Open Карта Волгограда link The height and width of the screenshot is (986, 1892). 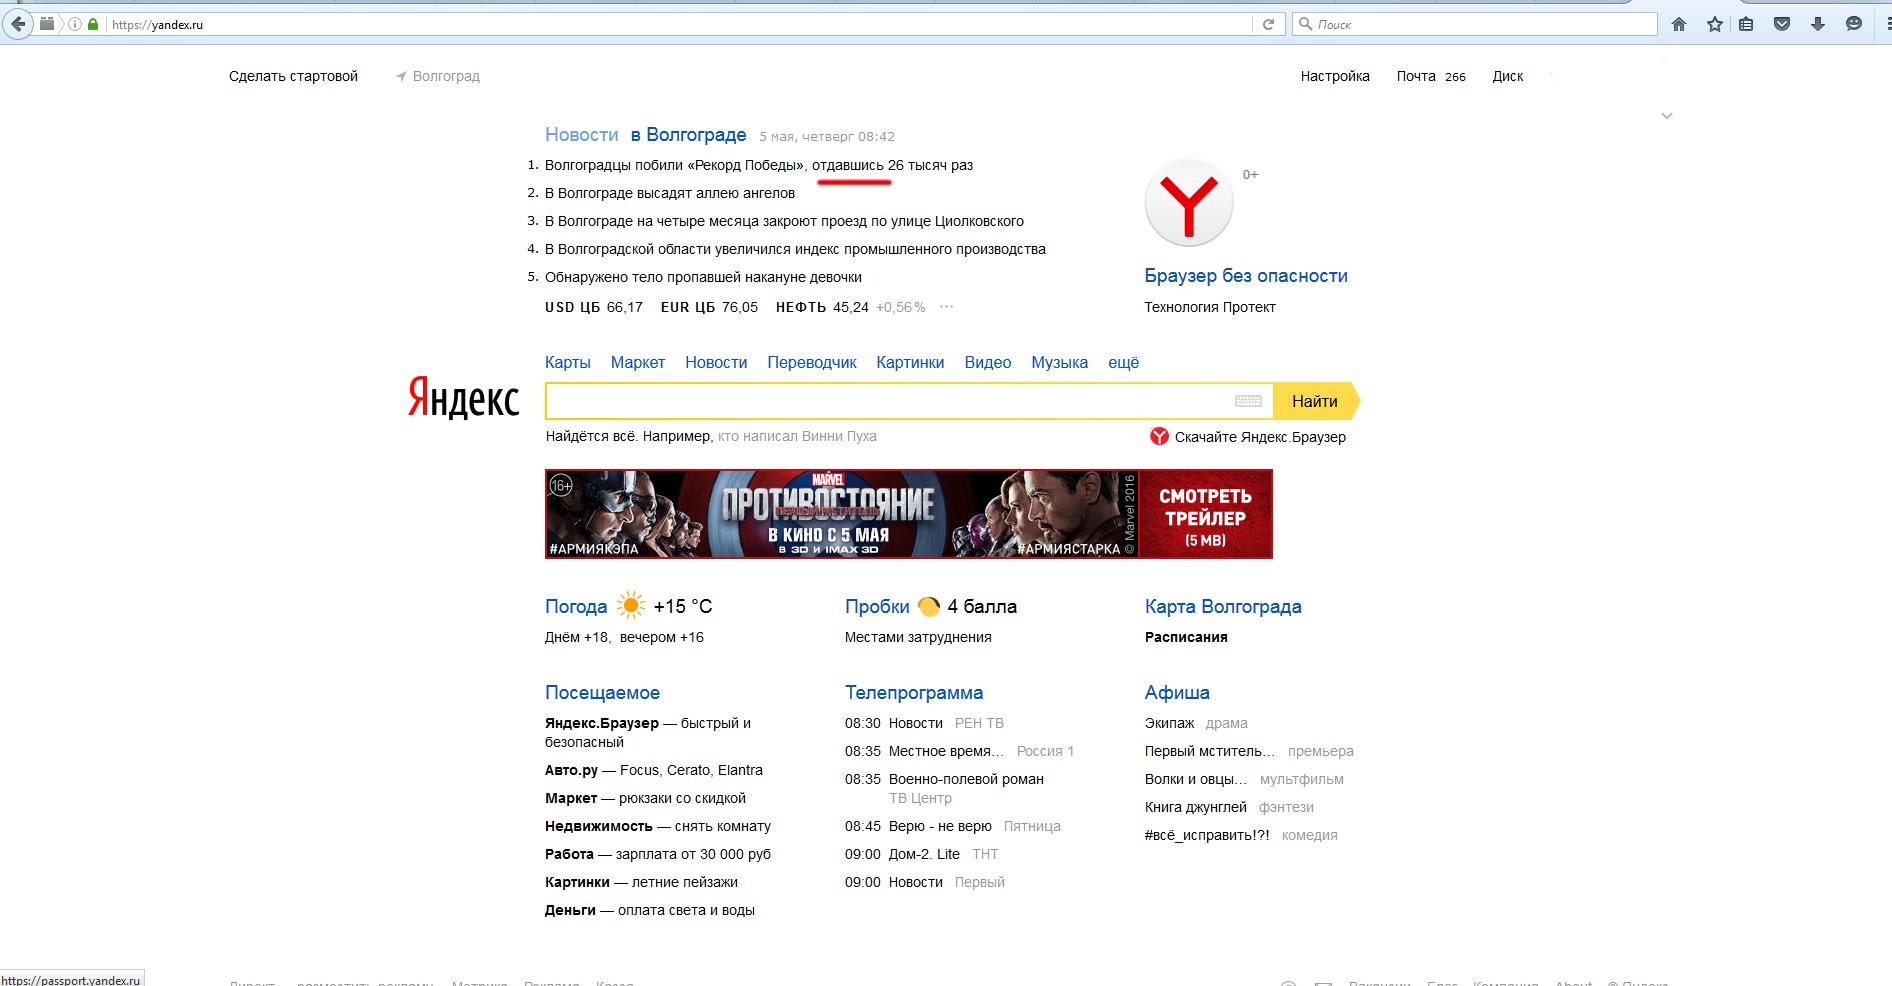1223,606
